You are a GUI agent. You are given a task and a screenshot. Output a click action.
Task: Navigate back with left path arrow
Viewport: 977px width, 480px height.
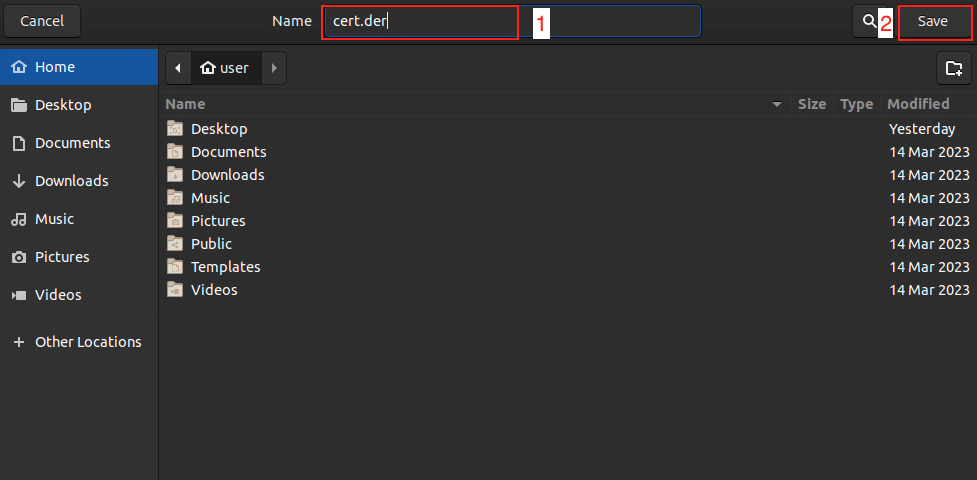tap(178, 68)
